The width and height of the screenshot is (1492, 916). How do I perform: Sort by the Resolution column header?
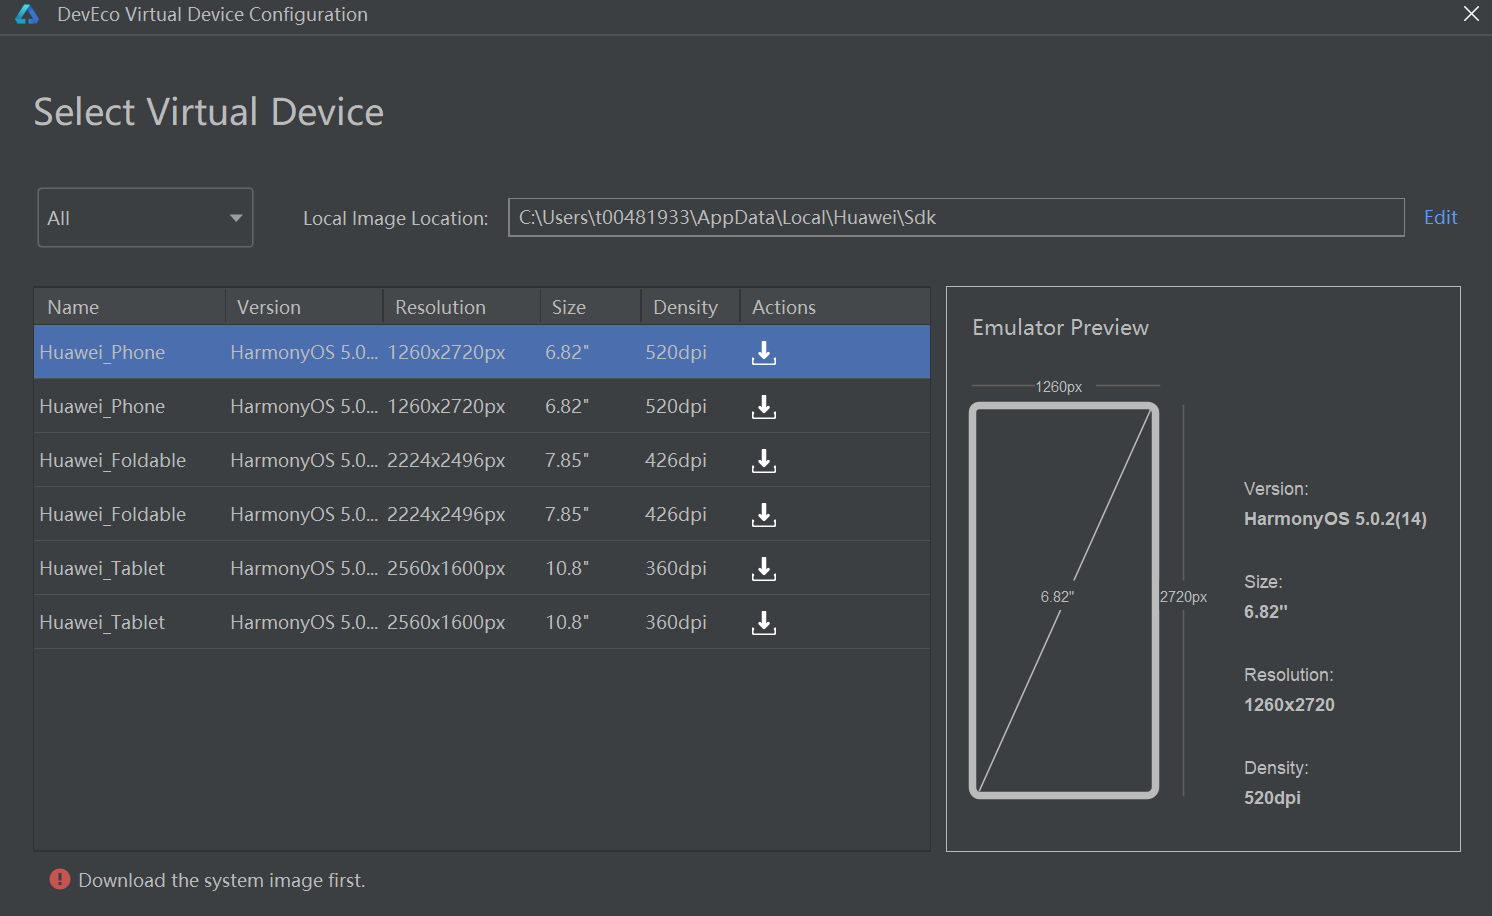(462, 307)
